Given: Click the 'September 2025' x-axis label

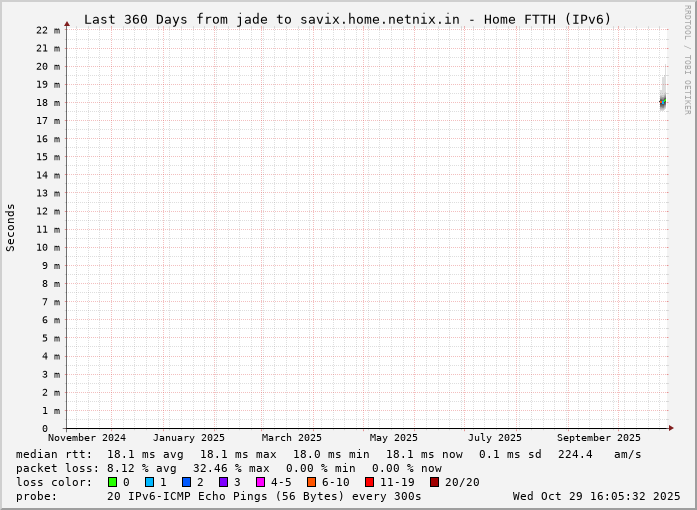Looking at the screenshot, I should [599, 438].
